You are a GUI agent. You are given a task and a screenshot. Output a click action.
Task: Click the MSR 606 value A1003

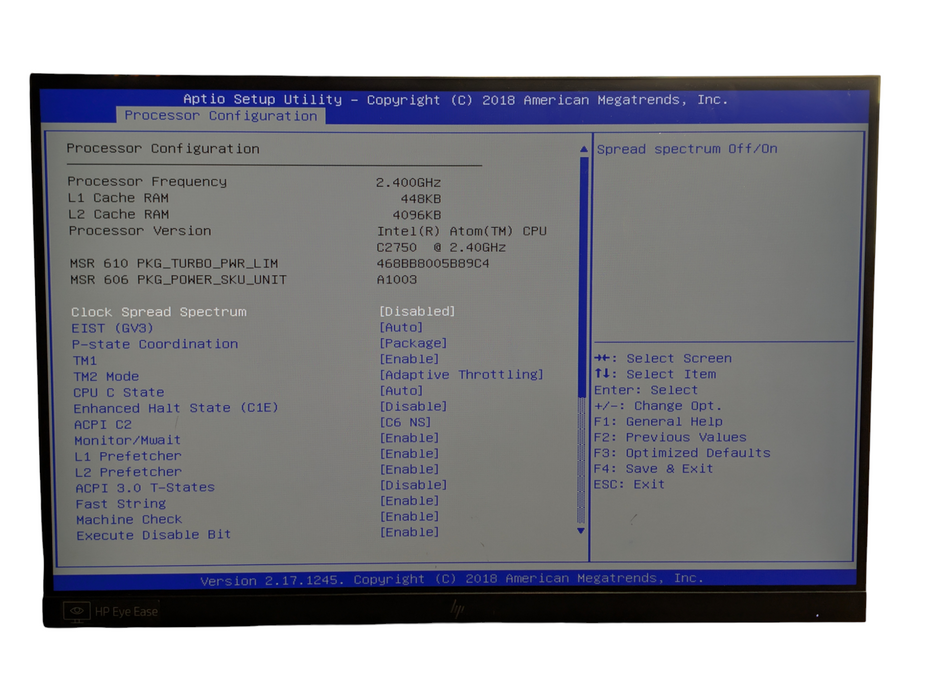(397, 279)
